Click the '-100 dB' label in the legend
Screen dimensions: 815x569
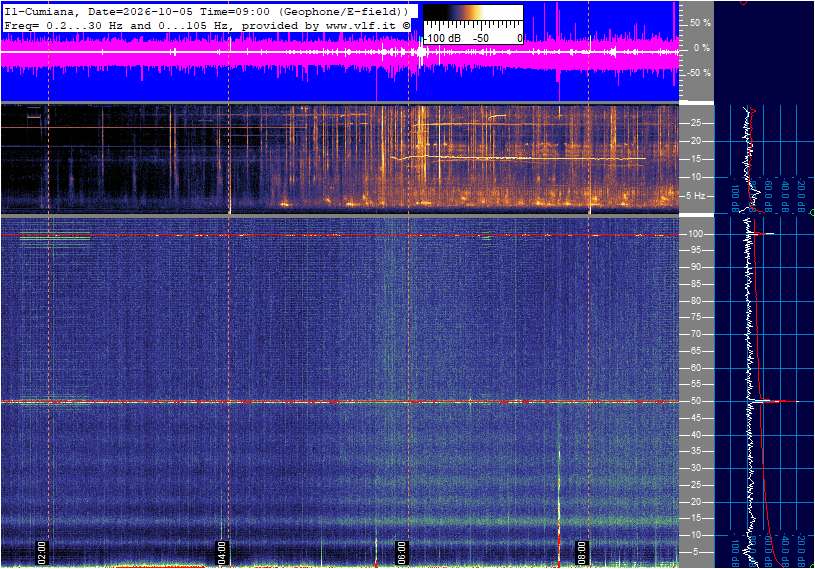pyautogui.click(x=442, y=38)
